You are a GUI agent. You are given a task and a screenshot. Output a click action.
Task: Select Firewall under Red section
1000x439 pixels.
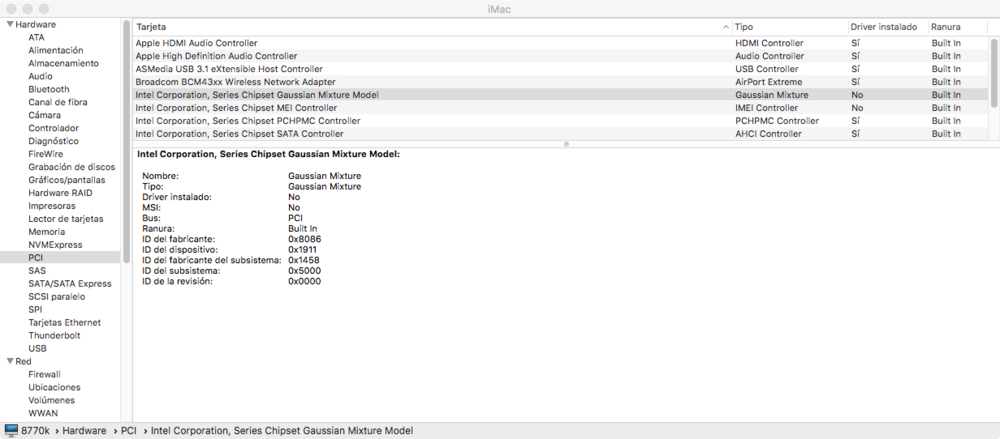pyautogui.click(x=44, y=374)
